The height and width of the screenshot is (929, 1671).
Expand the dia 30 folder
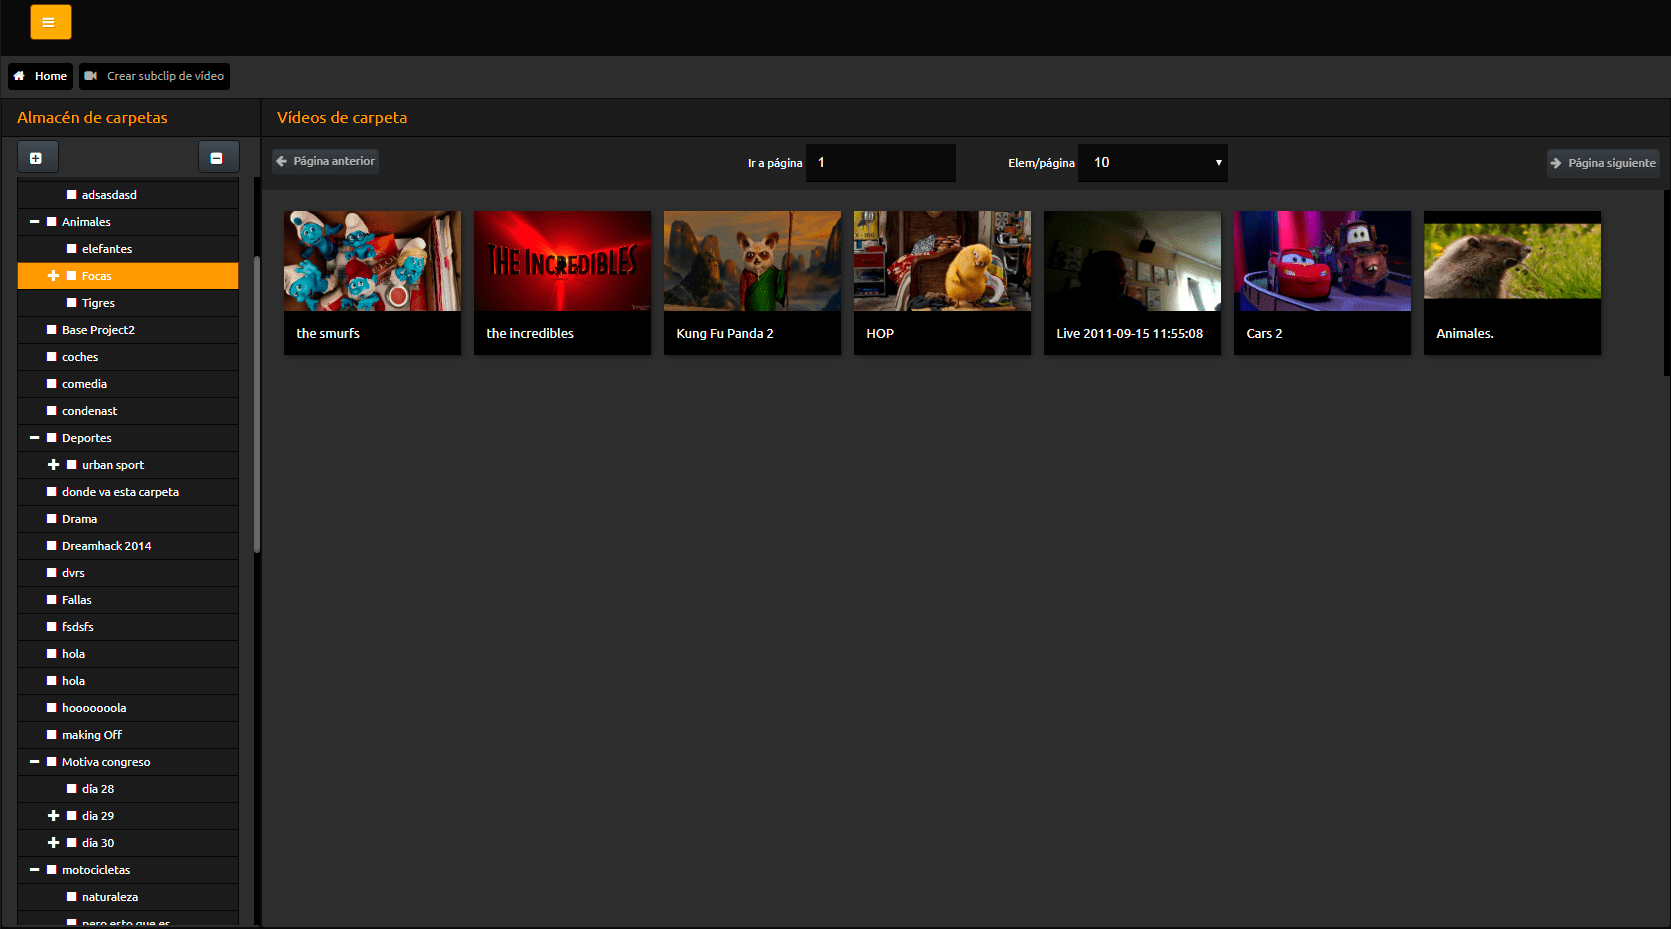(x=54, y=843)
